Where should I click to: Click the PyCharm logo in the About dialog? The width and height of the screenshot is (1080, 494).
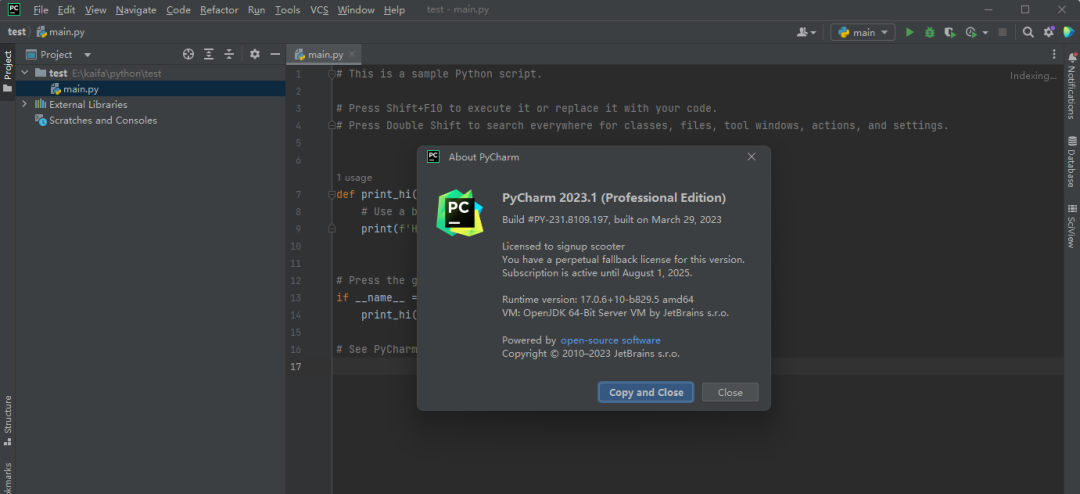460,213
